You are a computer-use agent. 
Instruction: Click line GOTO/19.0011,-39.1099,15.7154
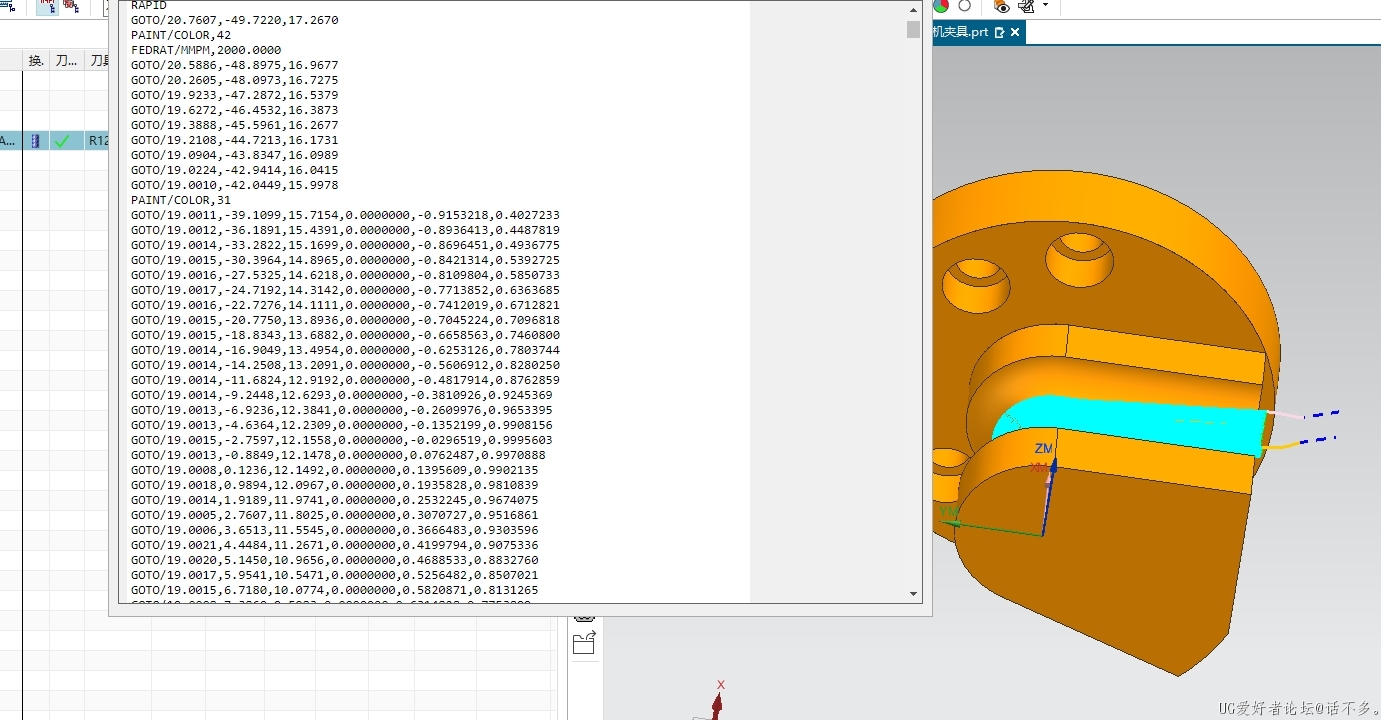coord(345,215)
